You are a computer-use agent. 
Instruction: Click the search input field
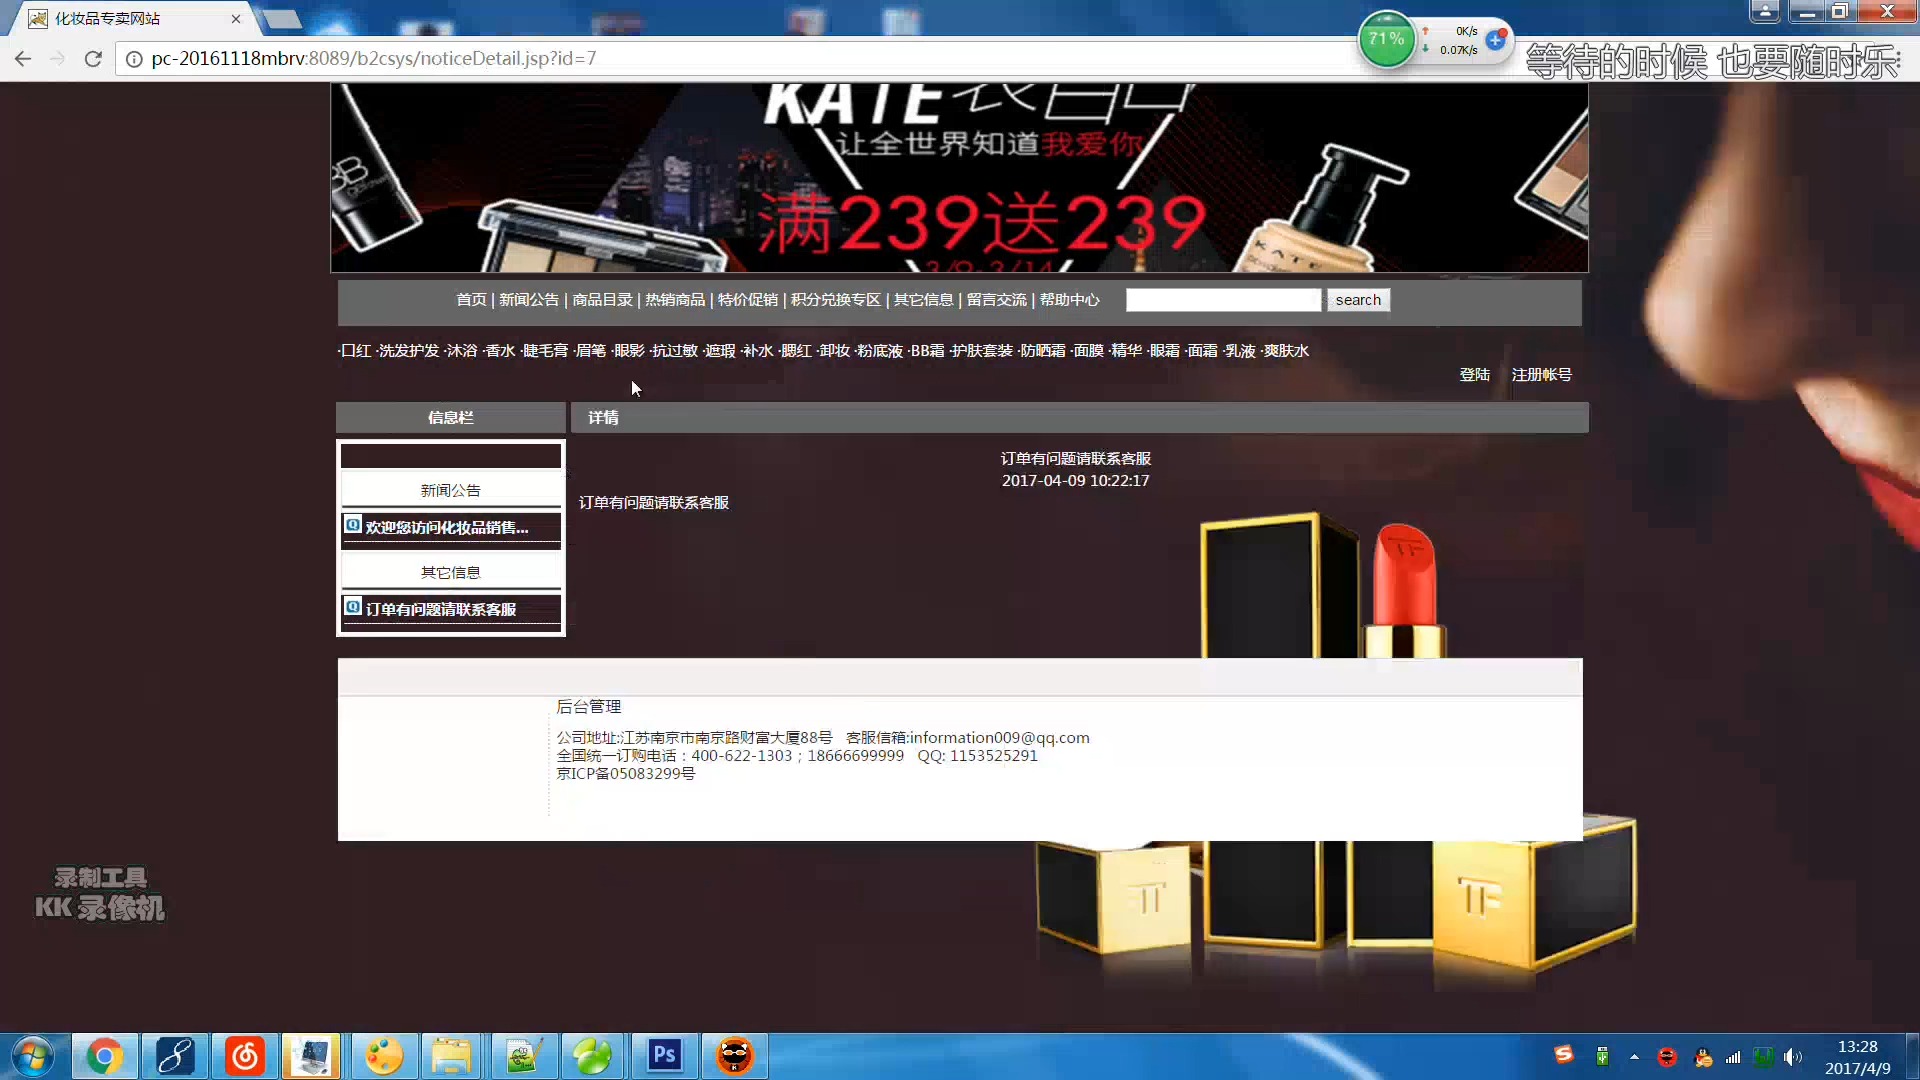coord(1222,299)
